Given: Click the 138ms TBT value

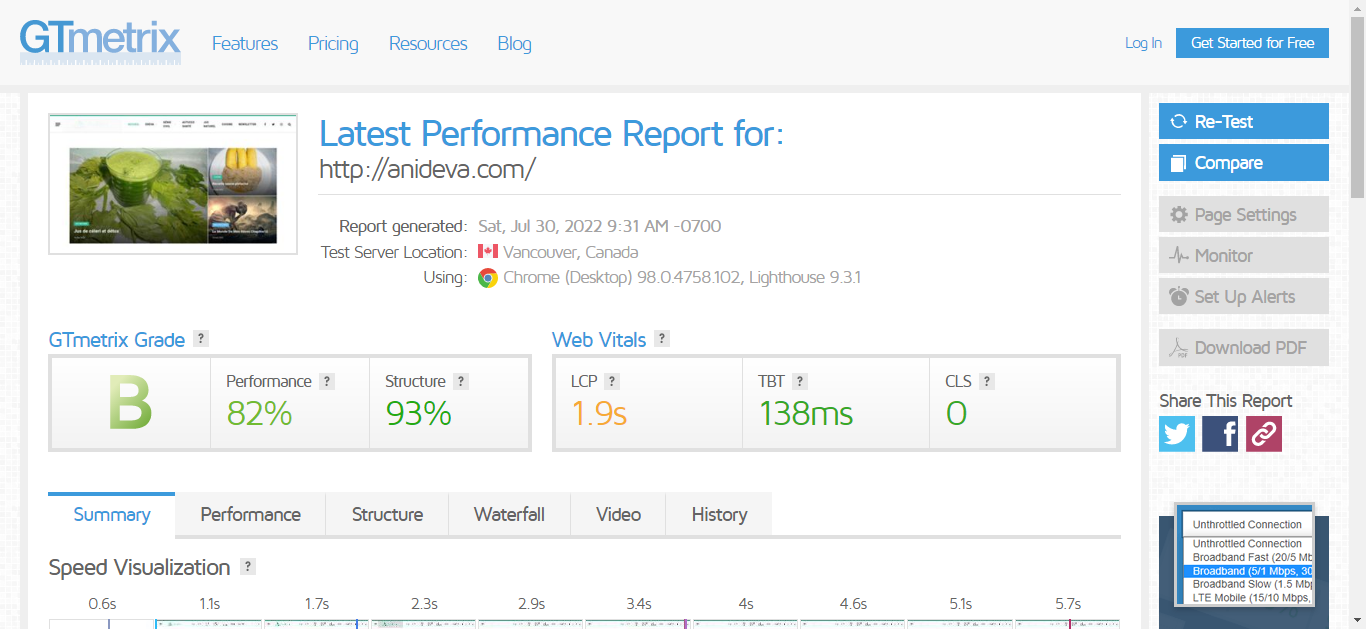Looking at the screenshot, I should [806, 413].
